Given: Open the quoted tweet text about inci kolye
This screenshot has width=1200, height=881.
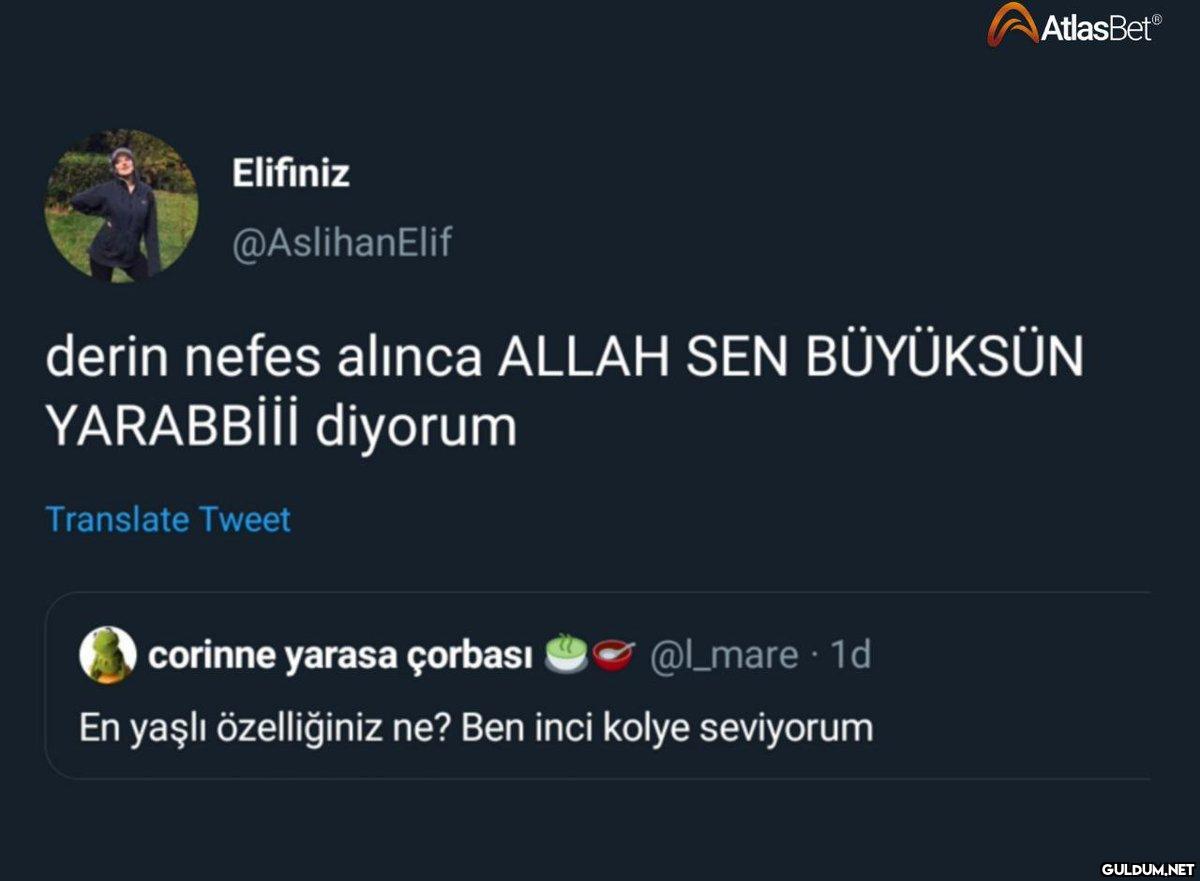Looking at the screenshot, I should click(x=475, y=727).
